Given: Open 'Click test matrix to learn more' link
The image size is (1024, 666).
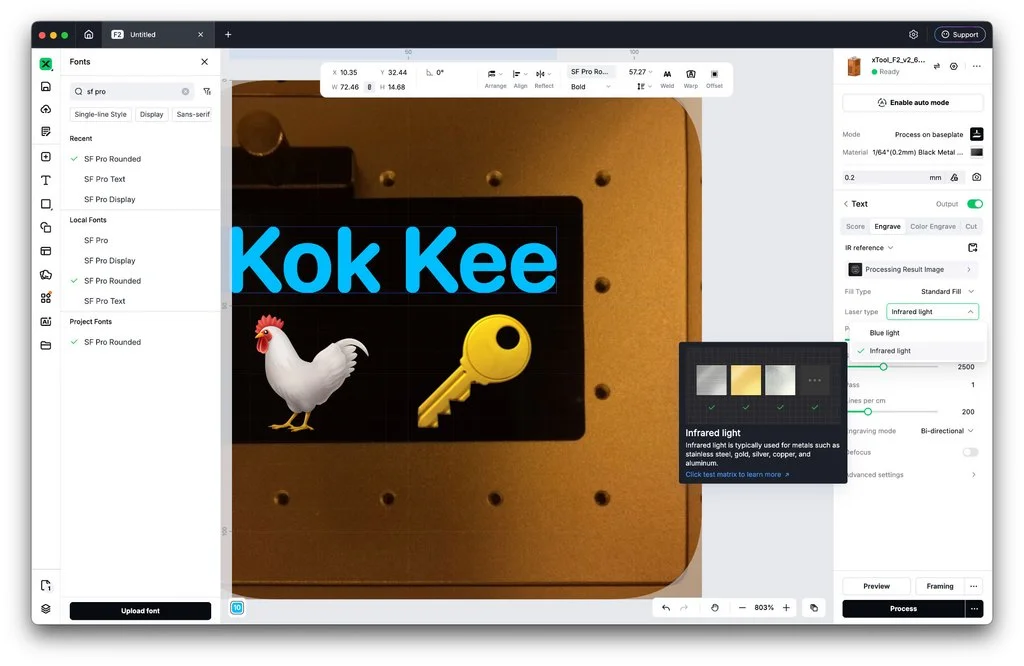Looking at the screenshot, I should tap(737, 475).
